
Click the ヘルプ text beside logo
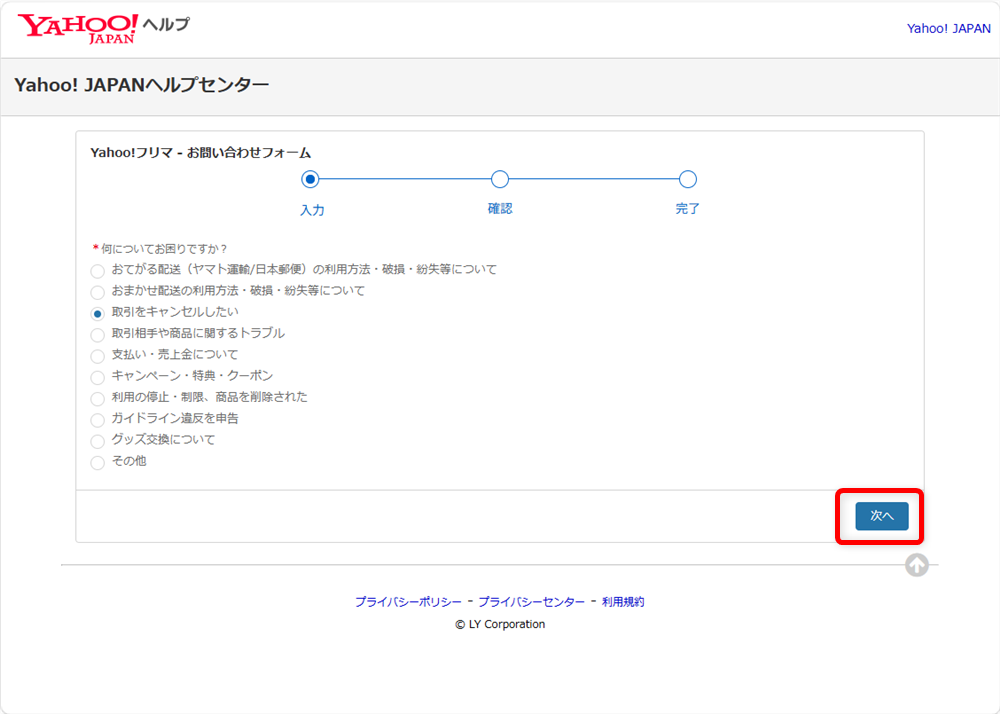click(166, 25)
